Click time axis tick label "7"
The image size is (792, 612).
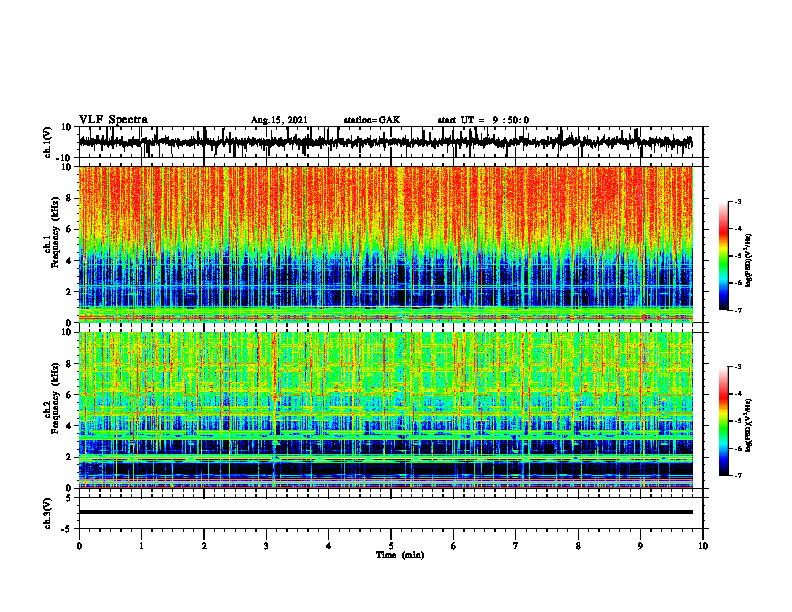[516, 546]
